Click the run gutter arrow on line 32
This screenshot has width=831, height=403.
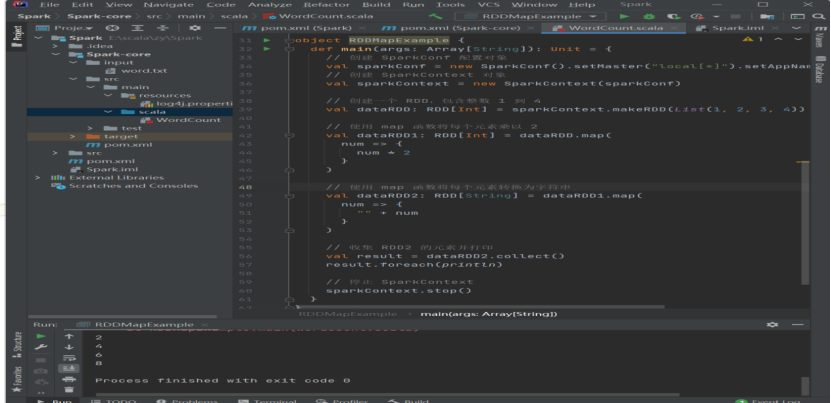(x=267, y=49)
